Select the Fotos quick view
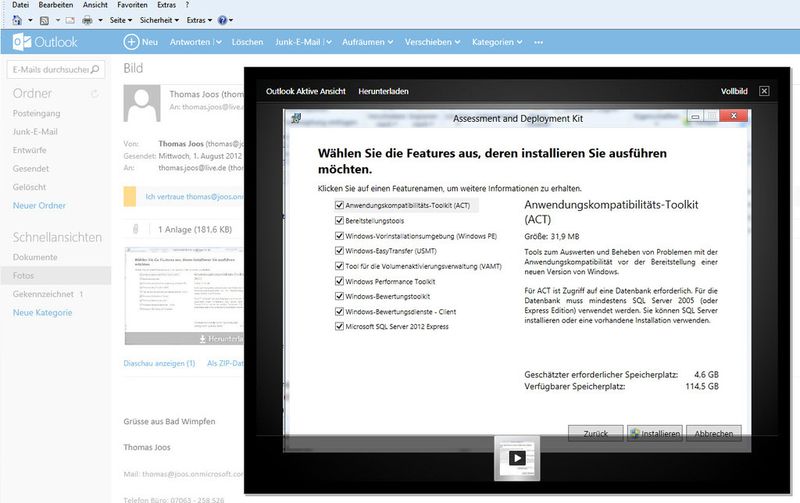800x503 pixels. [x=56, y=275]
